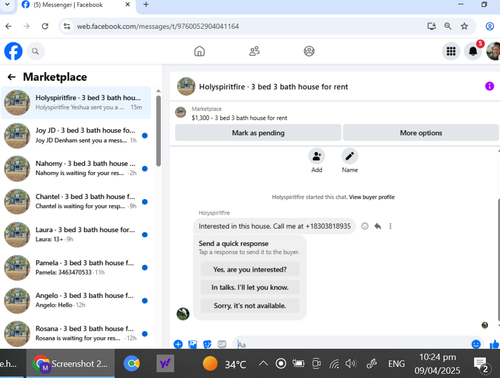Open Facebook Home icon

pyautogui.click(x=199, y=51)
